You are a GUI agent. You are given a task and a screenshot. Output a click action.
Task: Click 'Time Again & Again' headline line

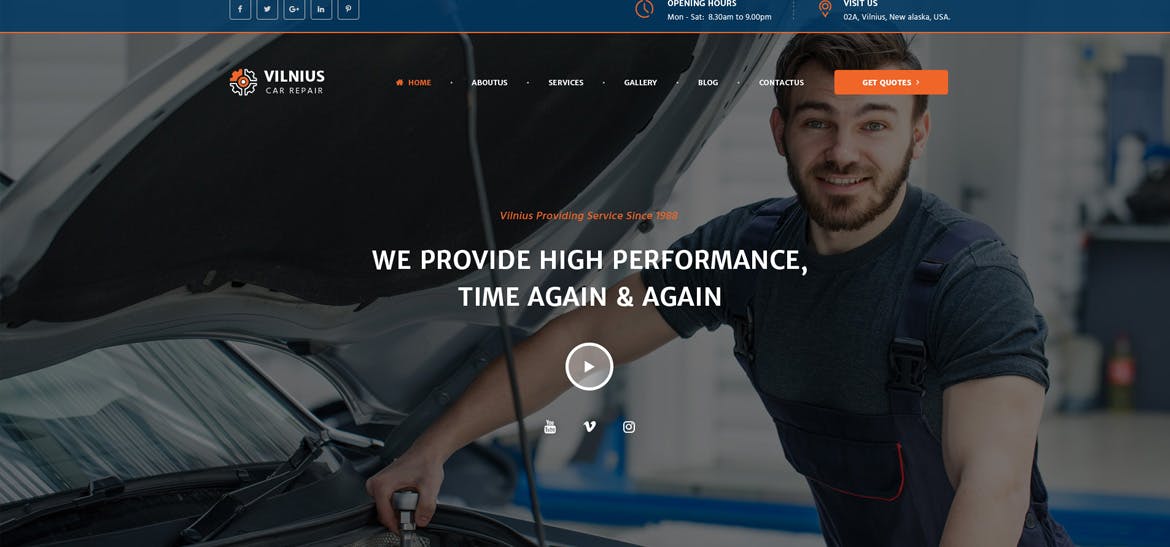(589, 296)
